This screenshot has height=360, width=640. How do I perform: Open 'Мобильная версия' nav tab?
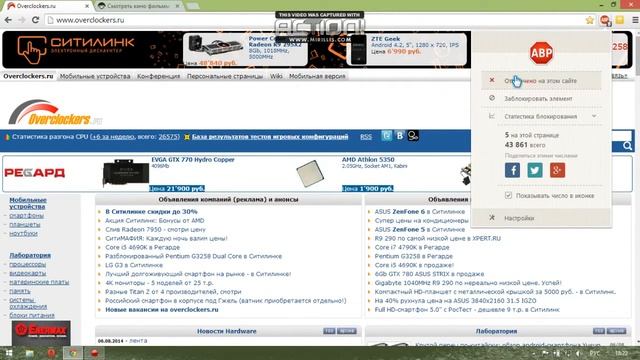[x=317, y=76]
